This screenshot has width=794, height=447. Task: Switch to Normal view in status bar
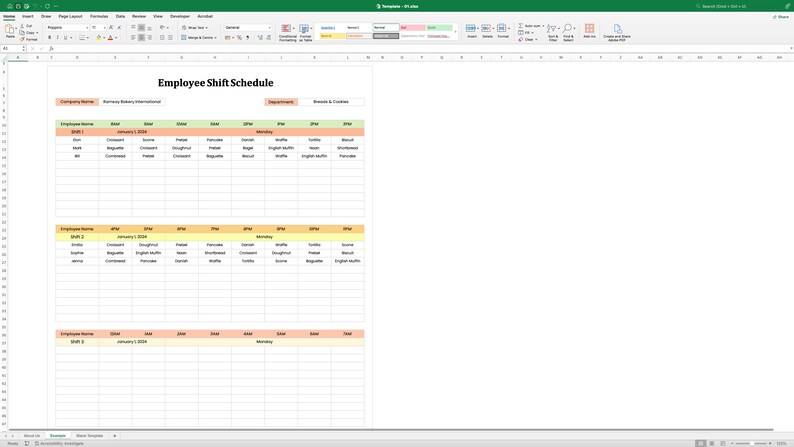700,443
